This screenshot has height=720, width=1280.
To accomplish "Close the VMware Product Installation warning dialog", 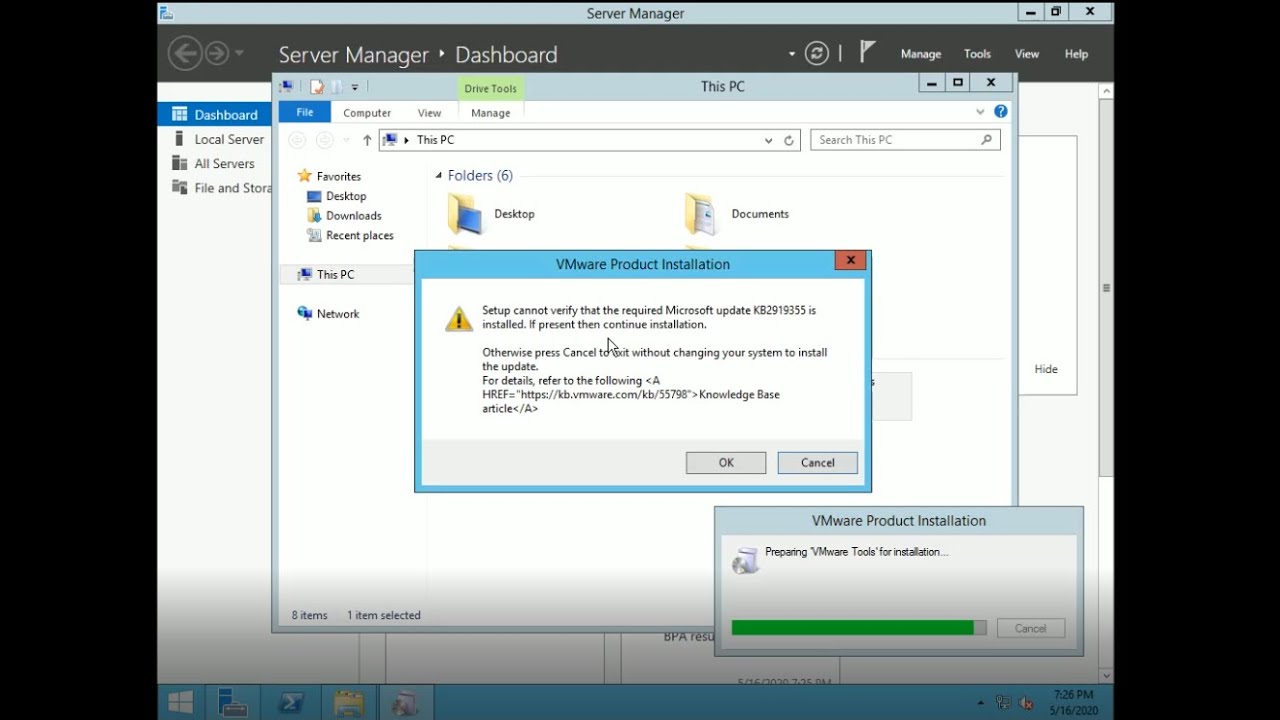I will click(x=850, y=260).
